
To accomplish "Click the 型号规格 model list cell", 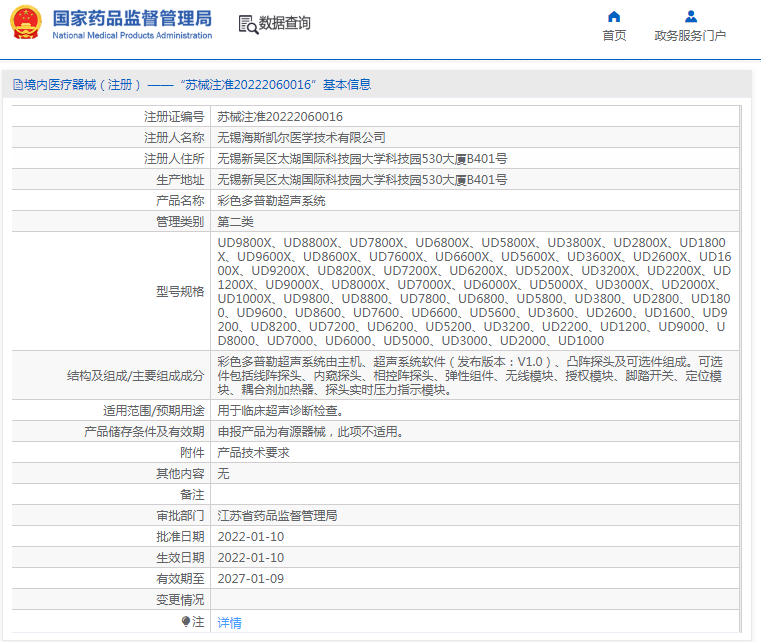I will point(475,291).
